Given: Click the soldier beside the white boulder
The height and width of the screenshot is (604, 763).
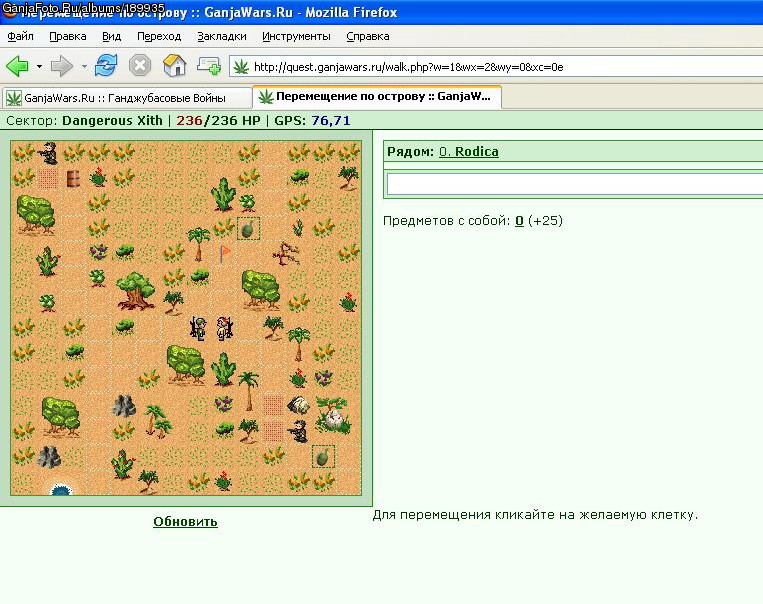Looking at the screenshot, I should 298,431.
